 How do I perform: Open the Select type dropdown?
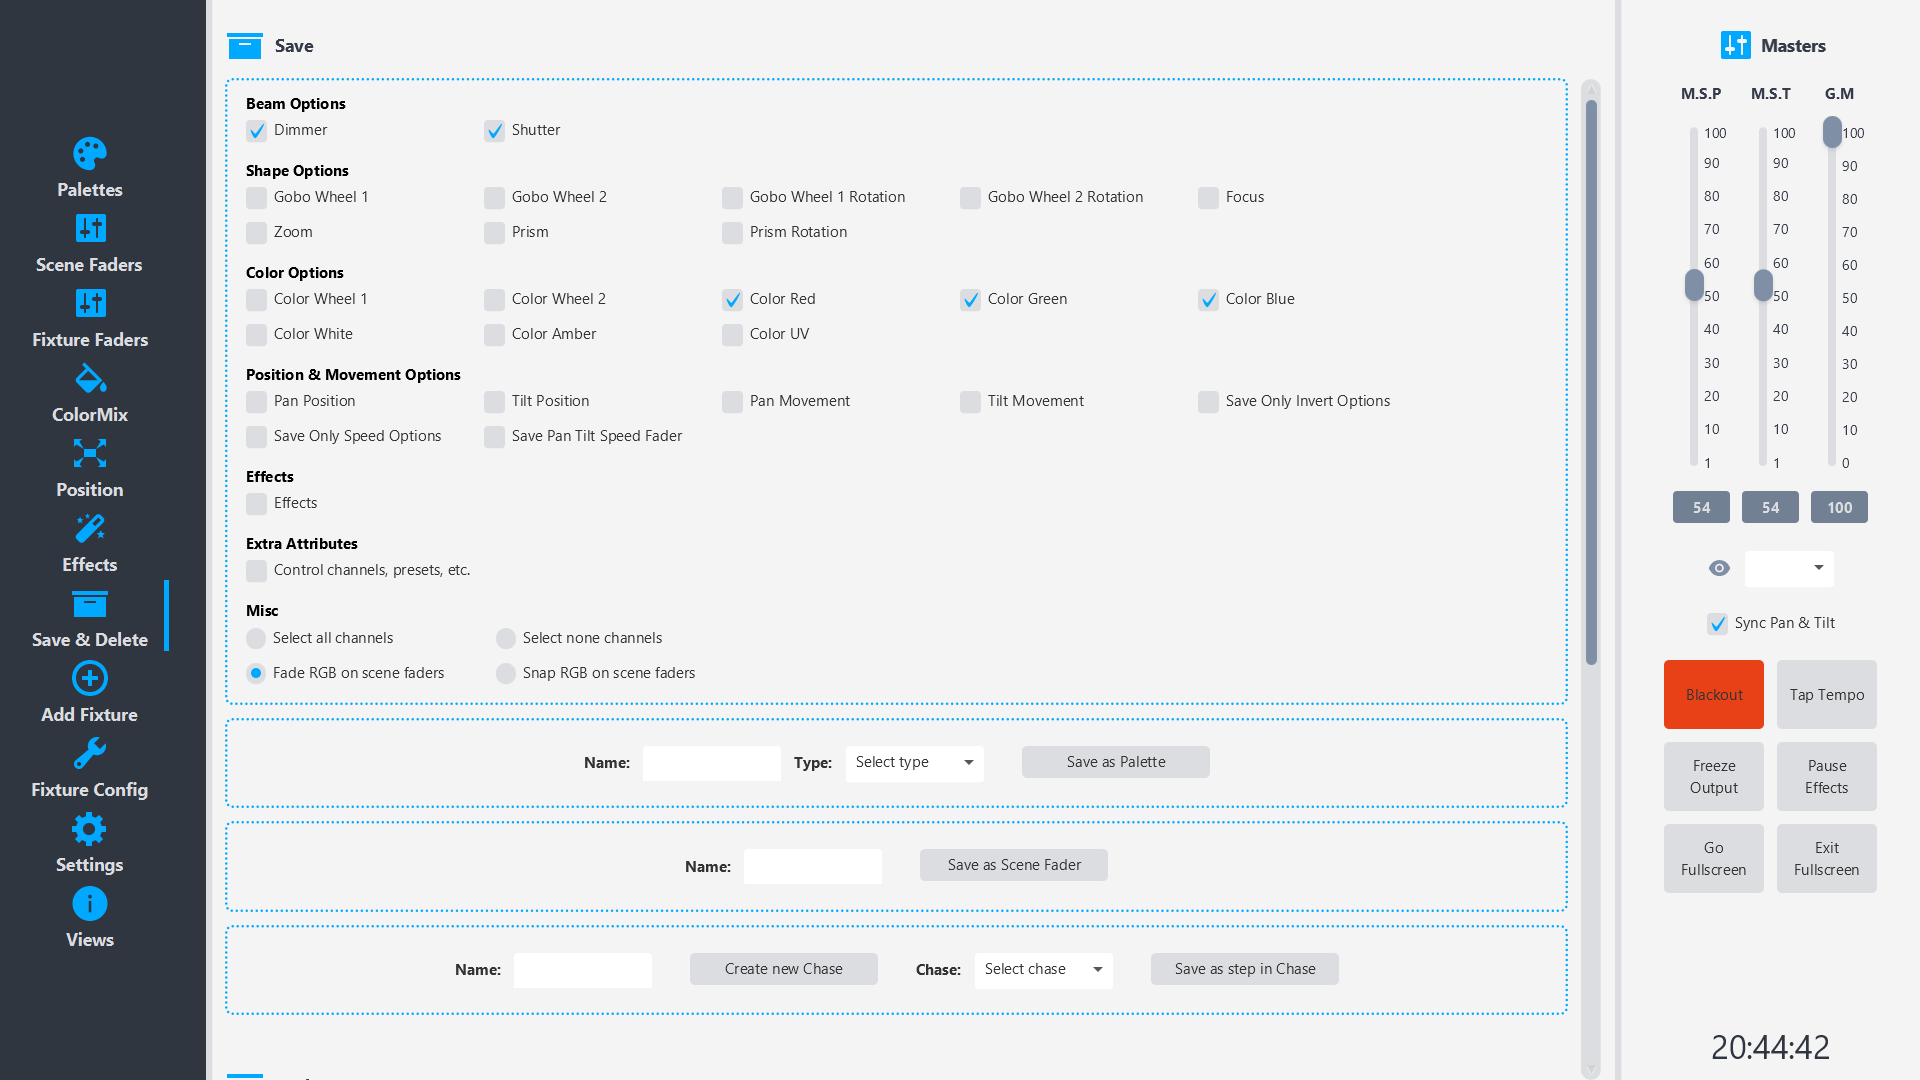click(913, 762)
